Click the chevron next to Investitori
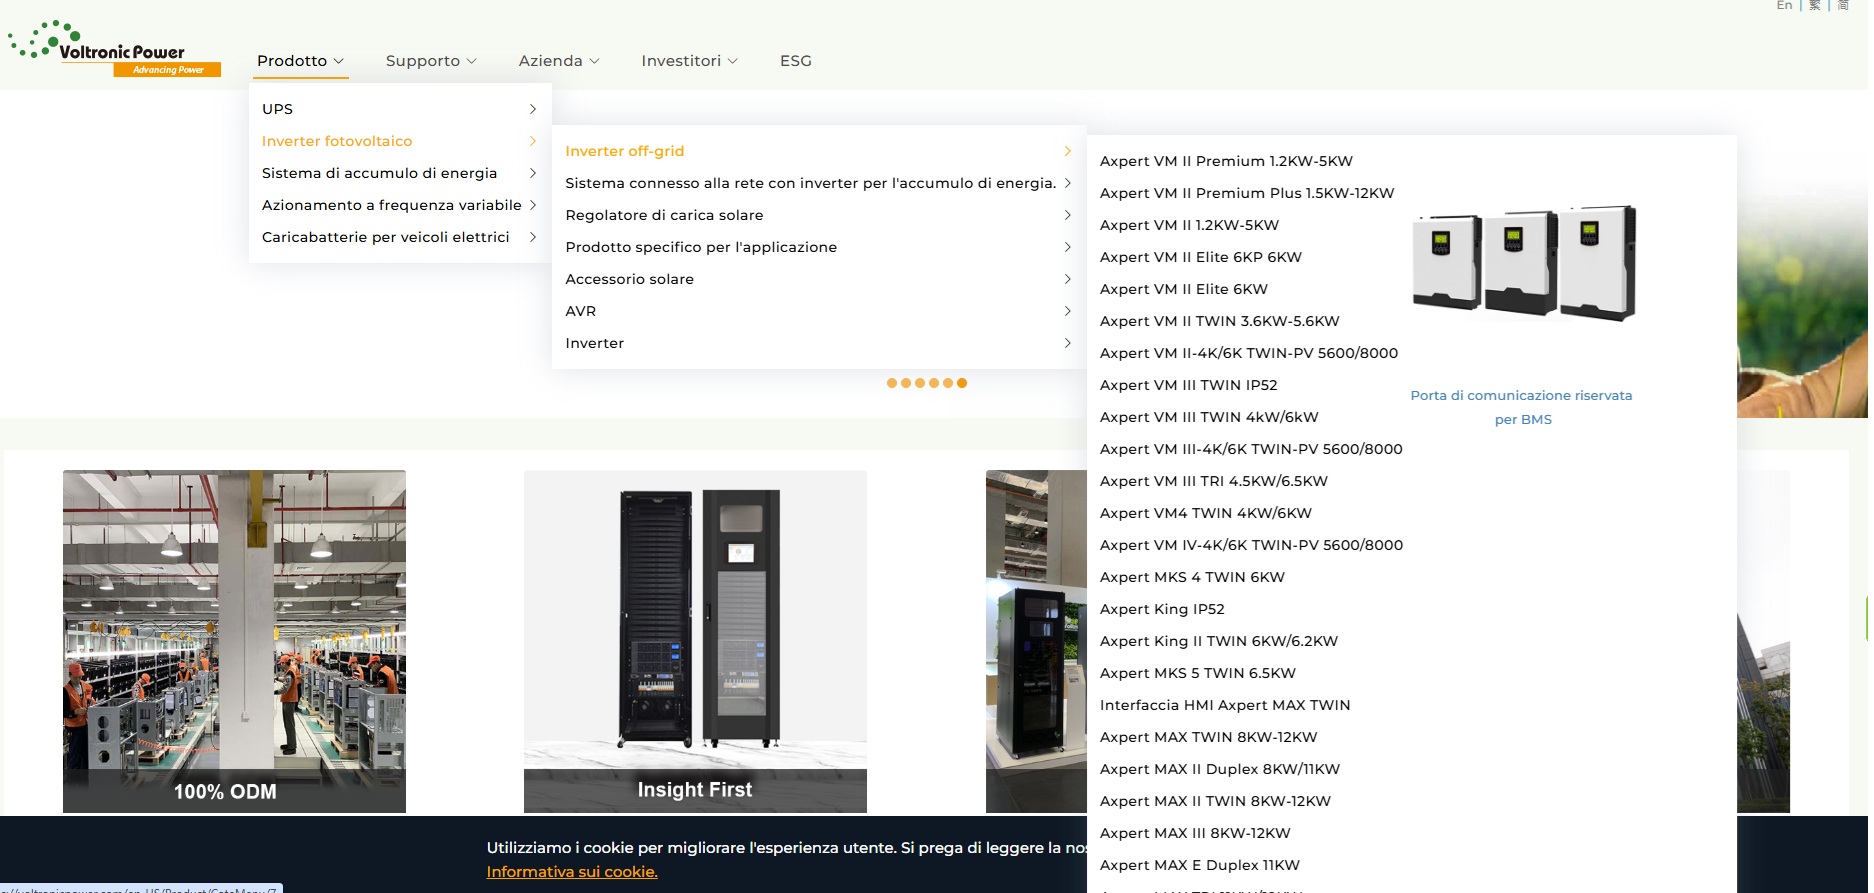This screenshot has height=893, width=1874. 732,61
